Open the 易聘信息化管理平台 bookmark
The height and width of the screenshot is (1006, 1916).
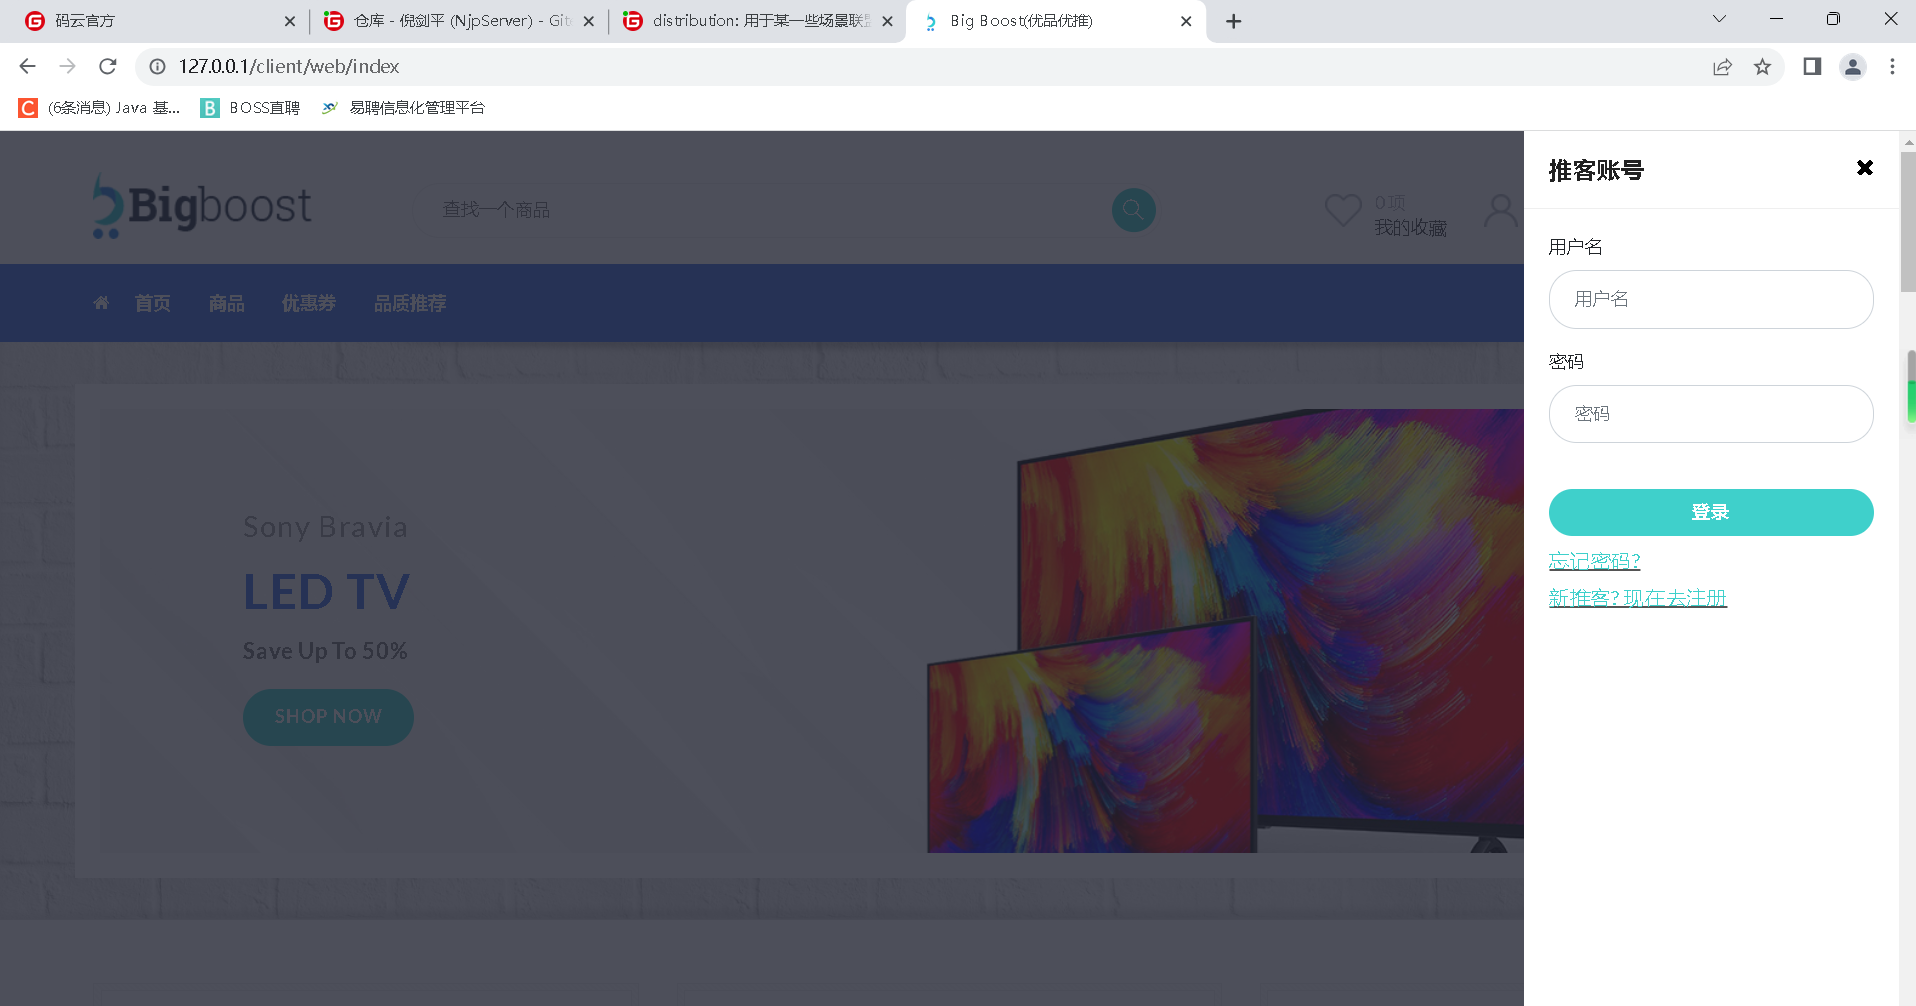(402, 108)
